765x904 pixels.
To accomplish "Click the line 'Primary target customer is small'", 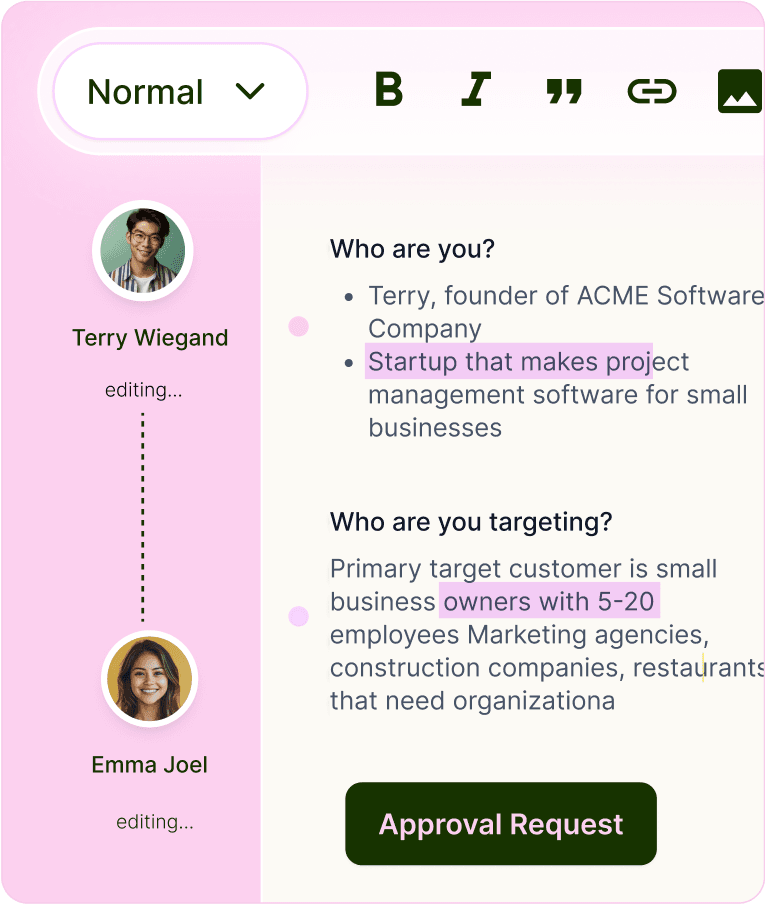I will pos(523,568).
